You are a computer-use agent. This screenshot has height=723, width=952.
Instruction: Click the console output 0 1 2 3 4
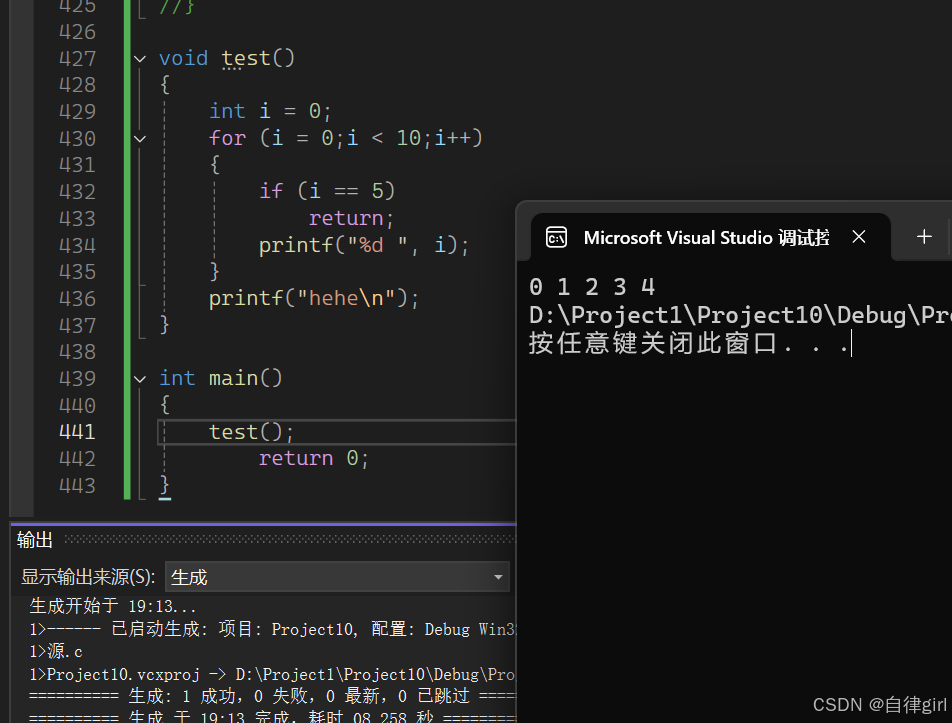(592, 287)
